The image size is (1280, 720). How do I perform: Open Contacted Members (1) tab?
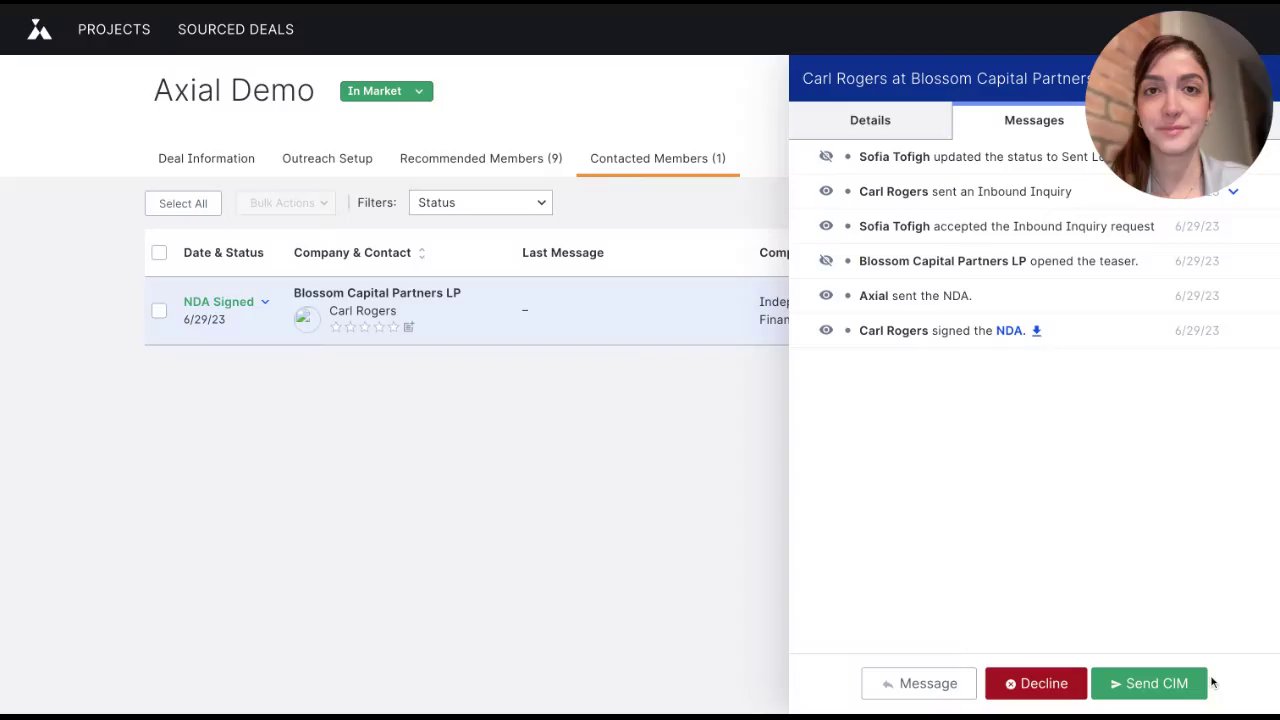tap(658, 158)
